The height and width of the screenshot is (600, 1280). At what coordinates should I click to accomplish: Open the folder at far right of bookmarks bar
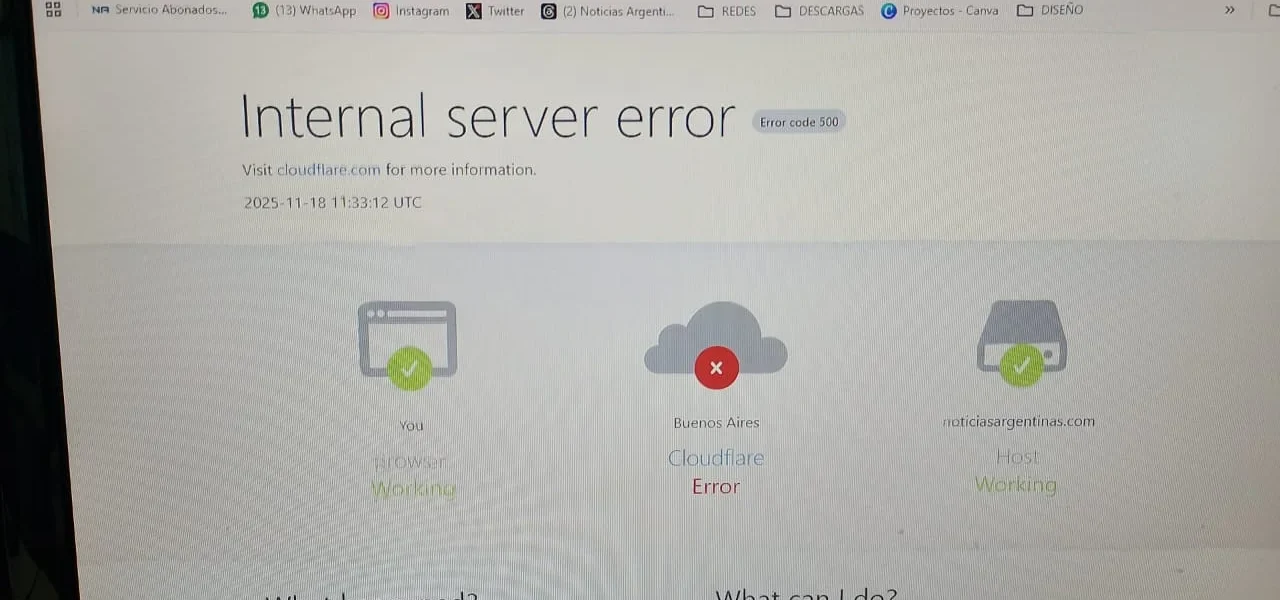(x=1271, y=10)
